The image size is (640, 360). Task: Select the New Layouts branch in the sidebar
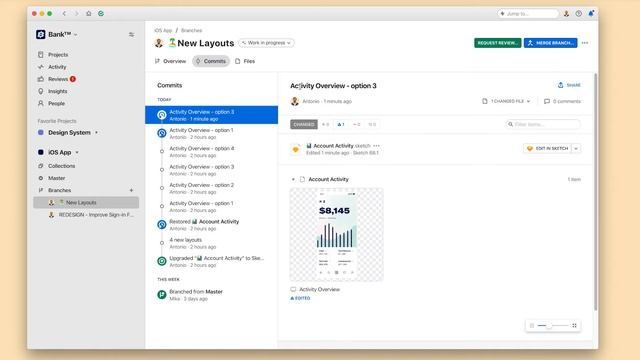[86, 202]
